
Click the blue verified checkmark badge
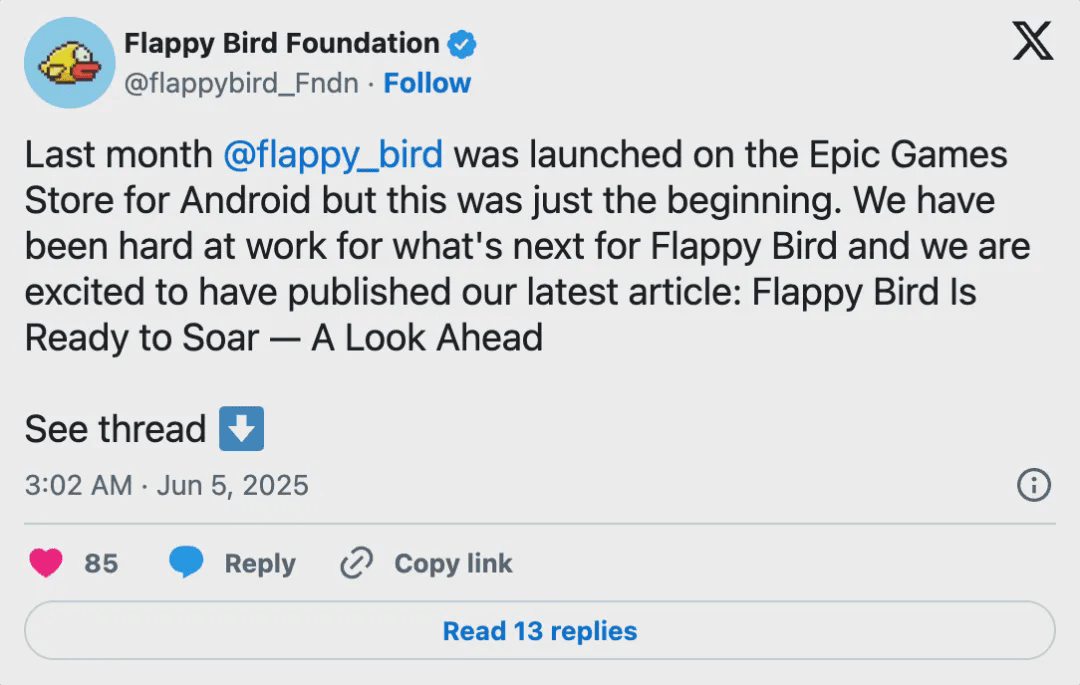461,44
